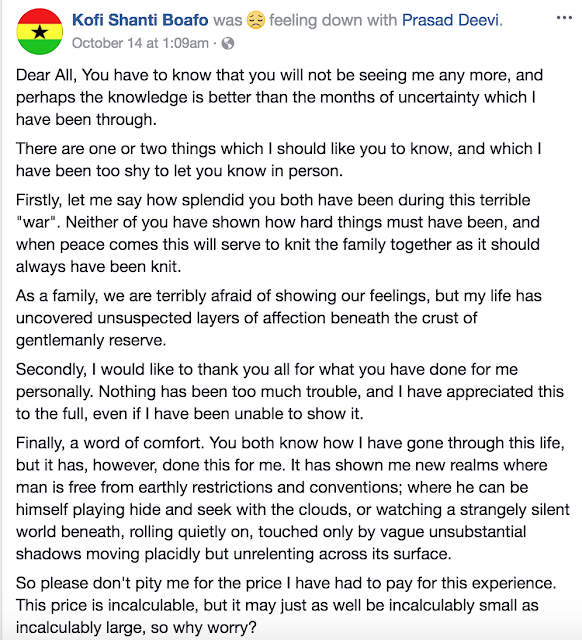The width and height of the screenshot is (582, 640).
Task: Click the paragraph starting with "Secondly"
Action: (290, 391)
